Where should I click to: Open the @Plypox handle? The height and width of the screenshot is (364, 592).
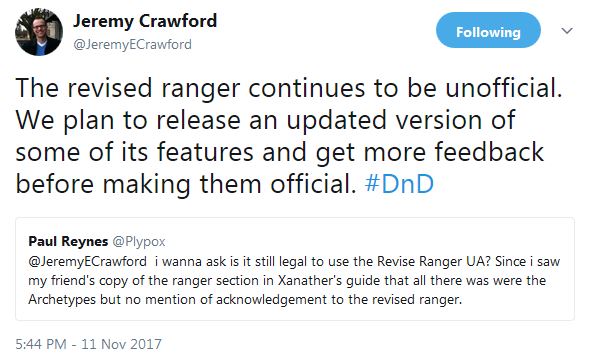[x=139, y=242]
